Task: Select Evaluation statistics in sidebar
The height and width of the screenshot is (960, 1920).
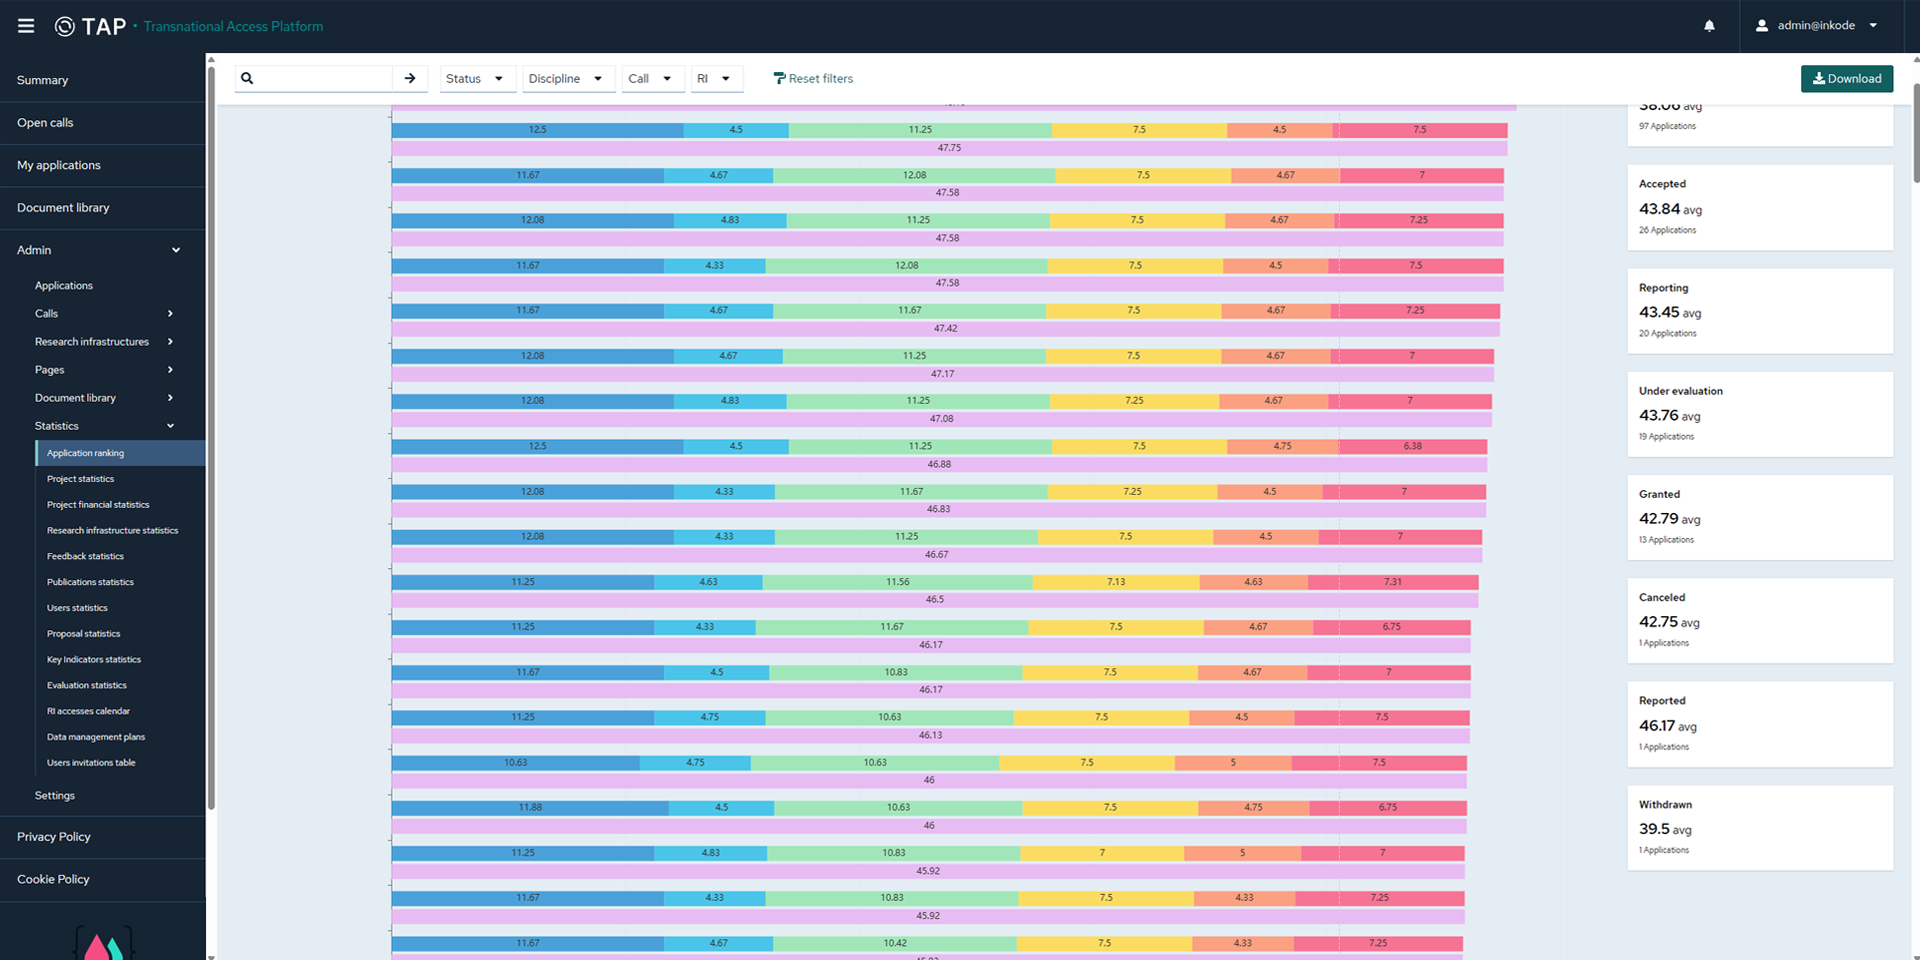Action: pos(87,686)
